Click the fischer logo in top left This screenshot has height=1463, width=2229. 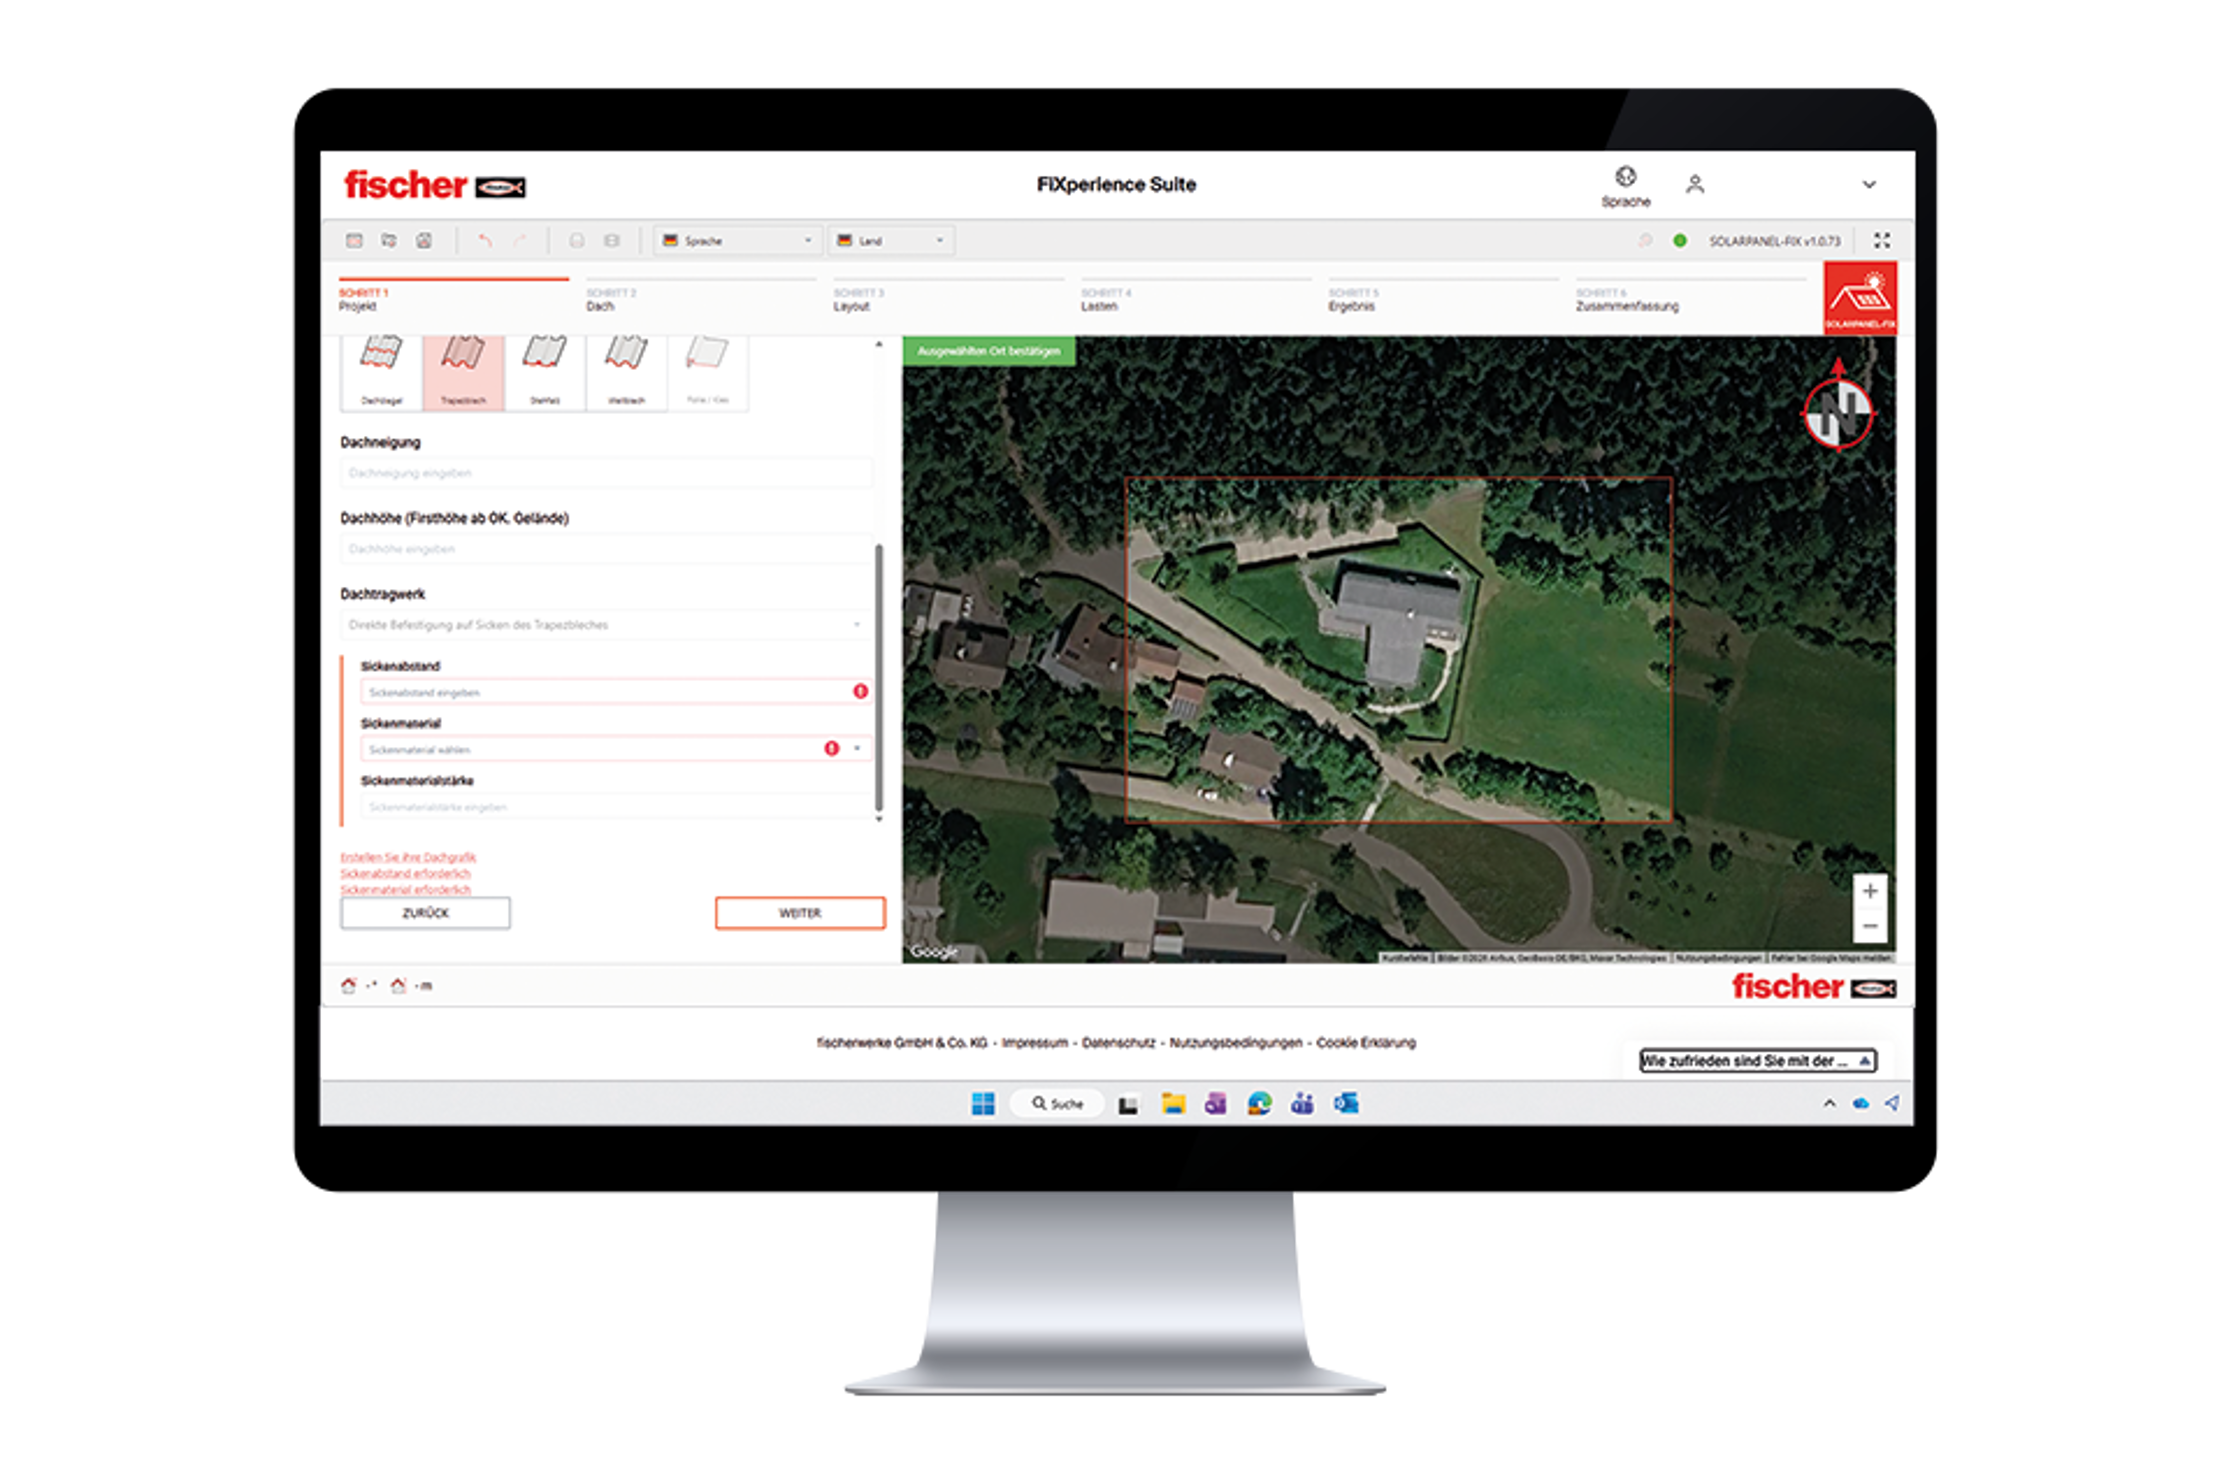click(x=434, y=185)
